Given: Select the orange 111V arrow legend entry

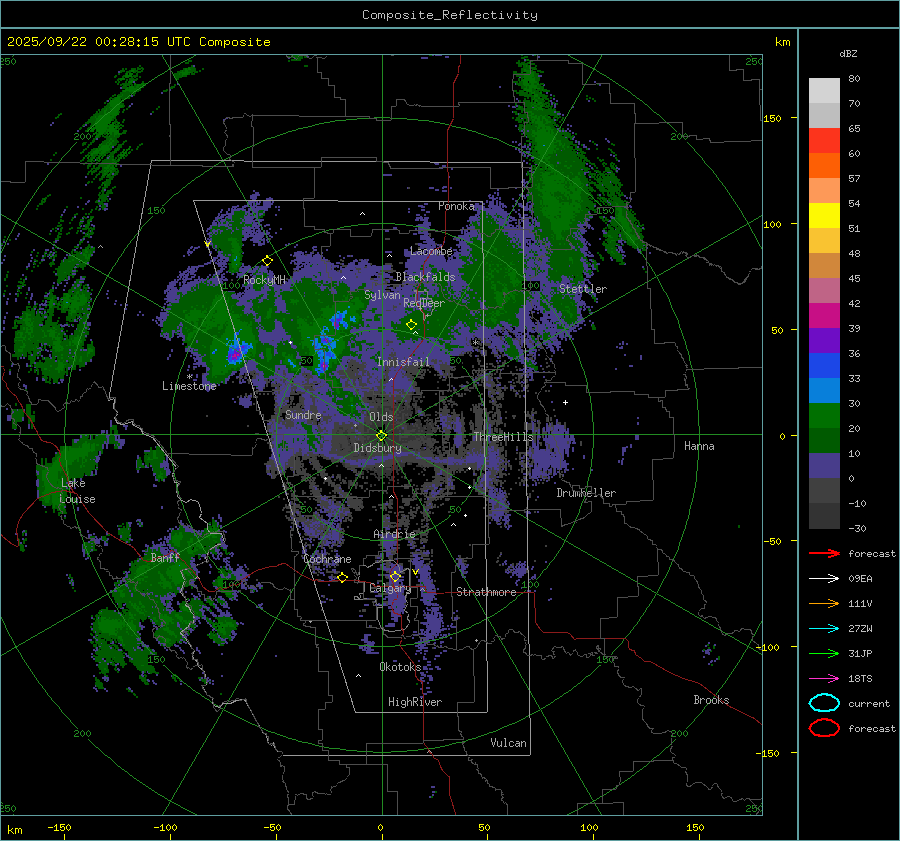Looking at the screenshot, I should (823, 603).
